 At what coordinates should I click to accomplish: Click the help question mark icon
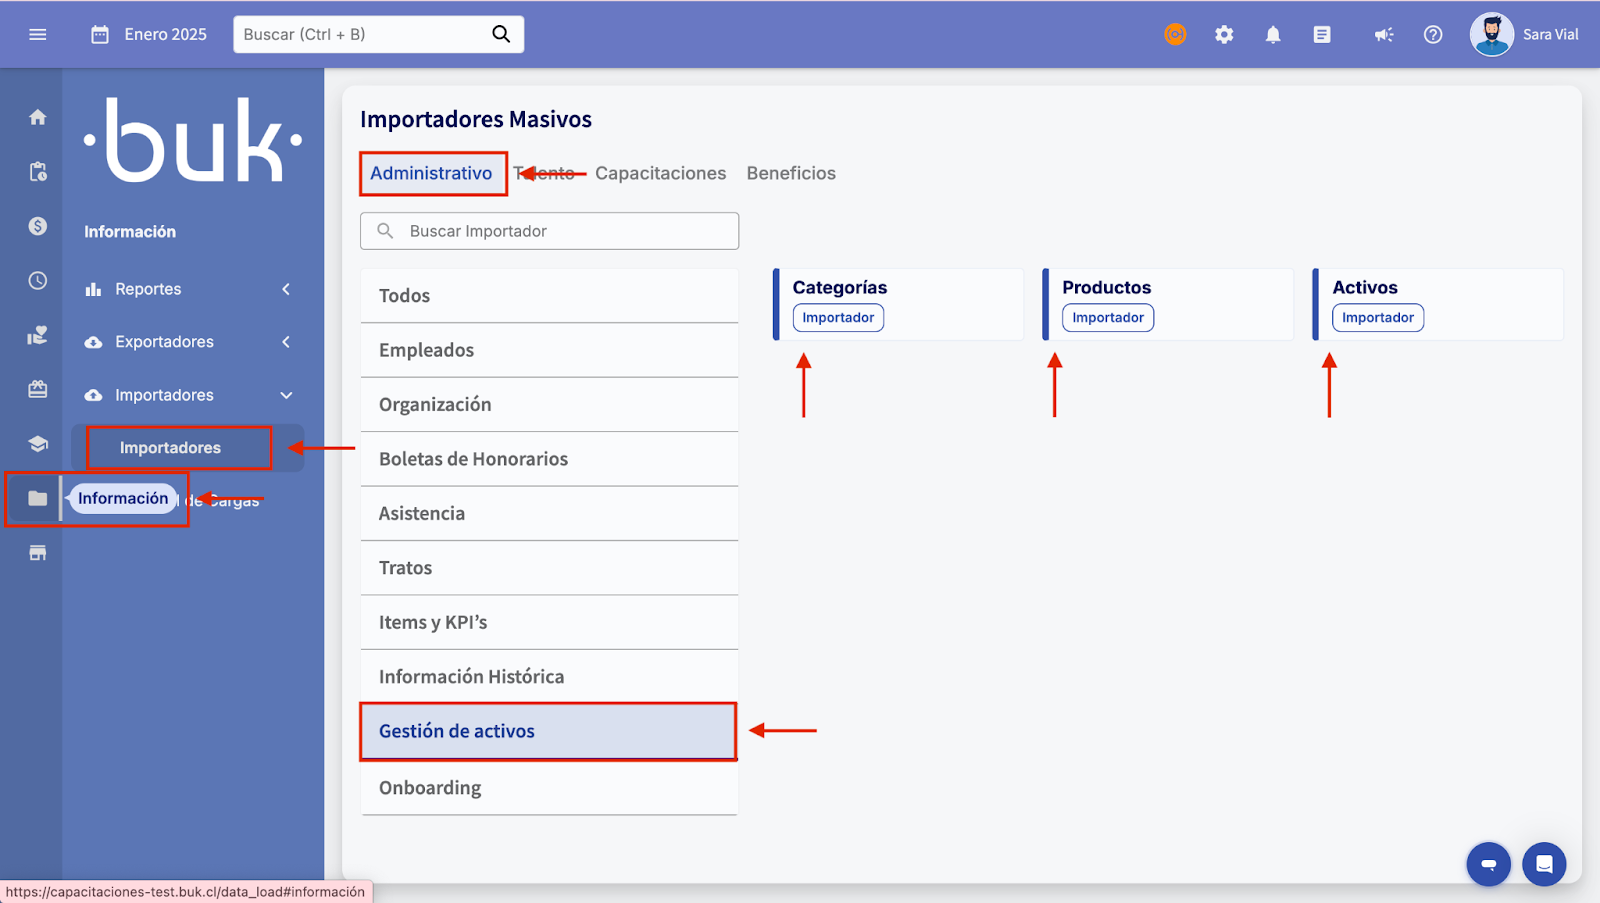[x=1433, y=35]
